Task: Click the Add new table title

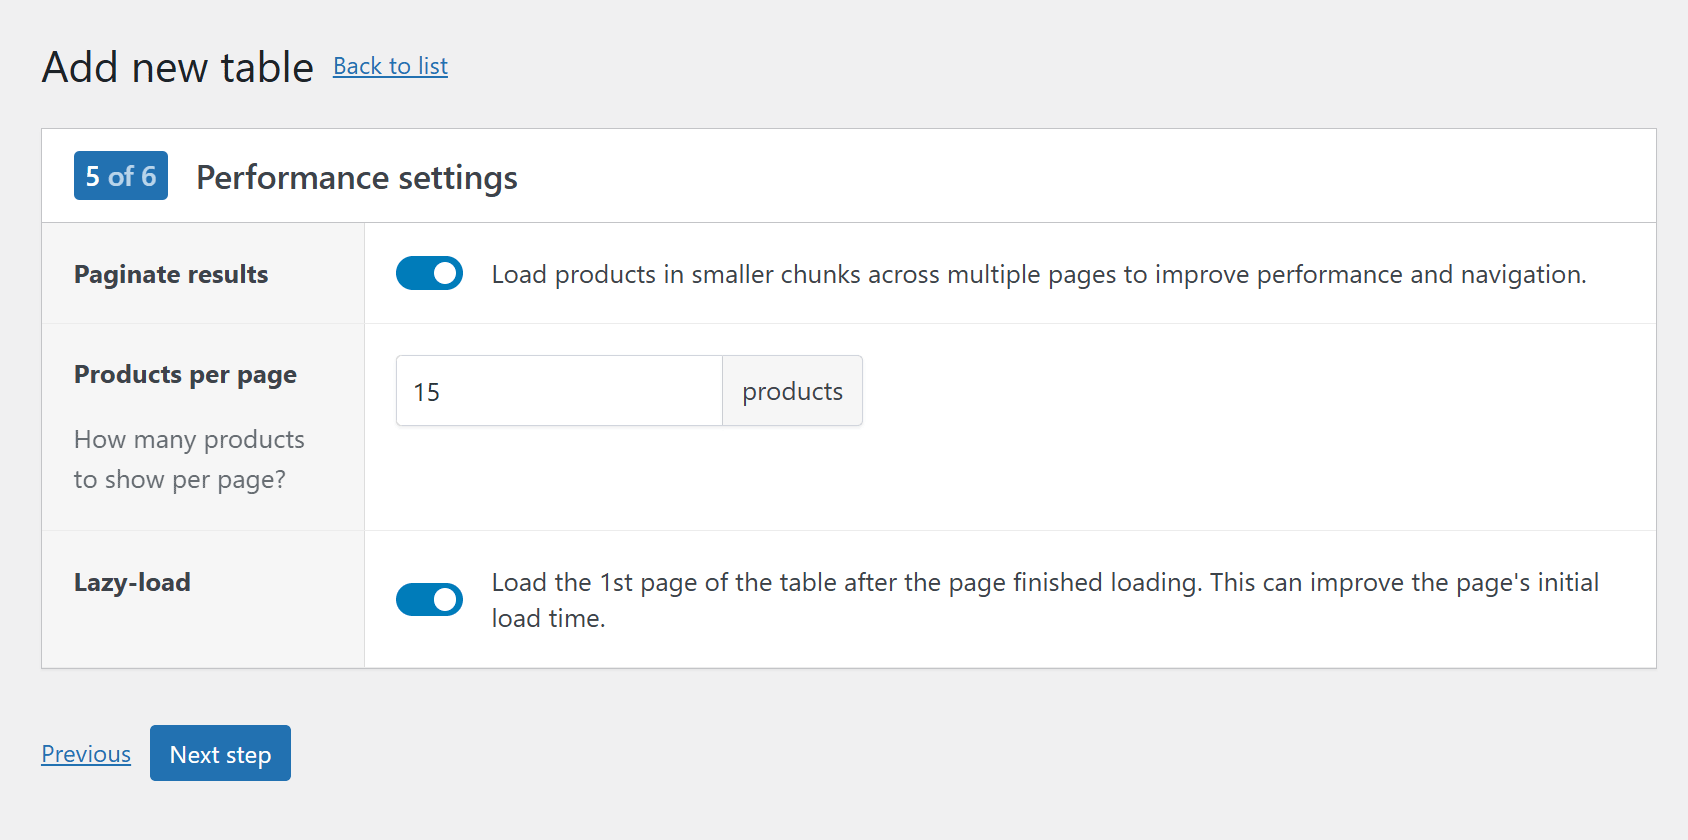Action: click(177, 68)
